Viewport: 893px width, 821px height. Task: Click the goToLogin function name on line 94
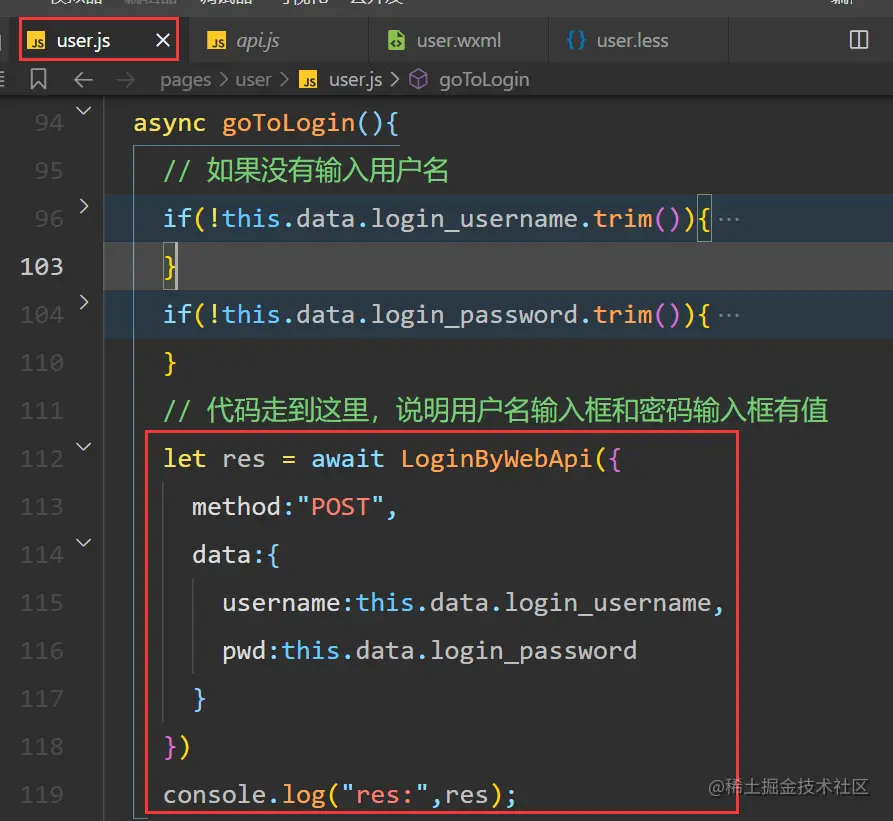coord(288,123)
